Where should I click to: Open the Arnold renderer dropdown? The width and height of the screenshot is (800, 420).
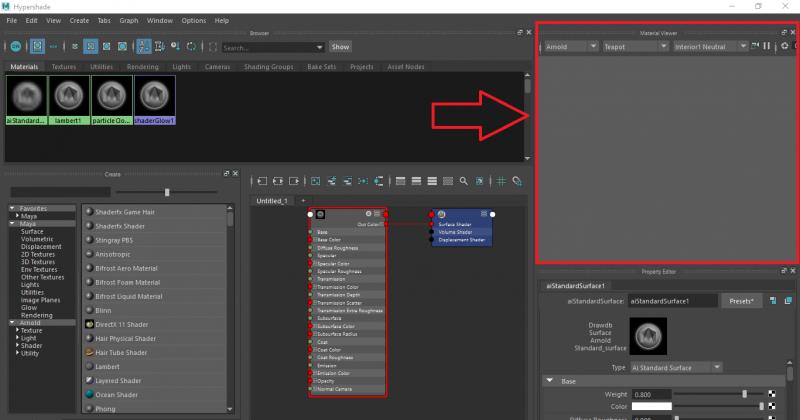[x=571, y=46]
